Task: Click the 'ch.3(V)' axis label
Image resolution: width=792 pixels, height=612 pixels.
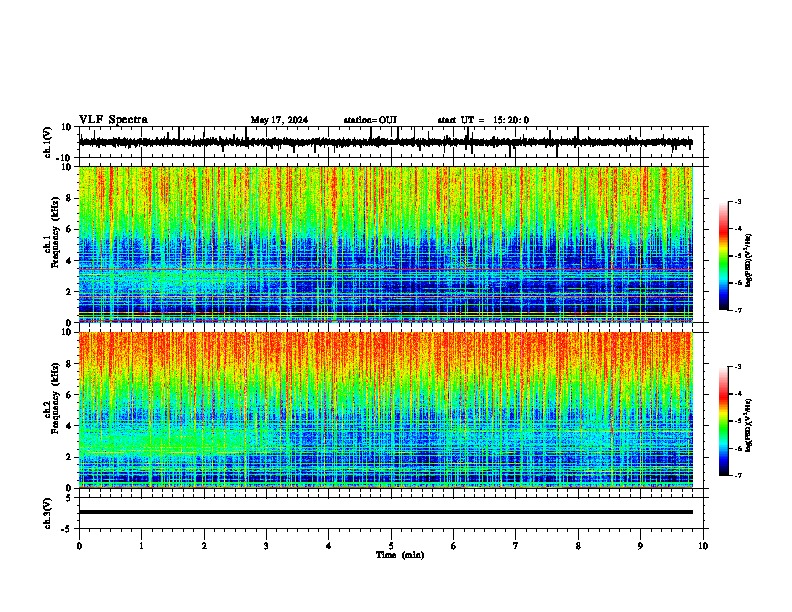Action: coord(48,513)
